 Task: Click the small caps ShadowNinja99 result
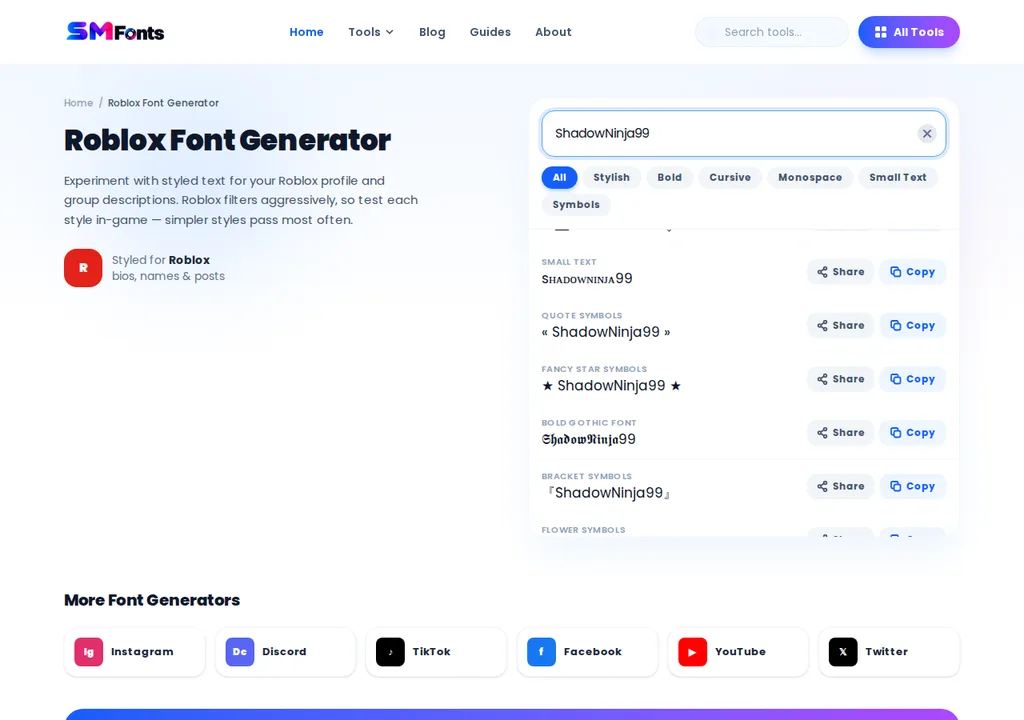pyautogui.click(x=586, y=279)
